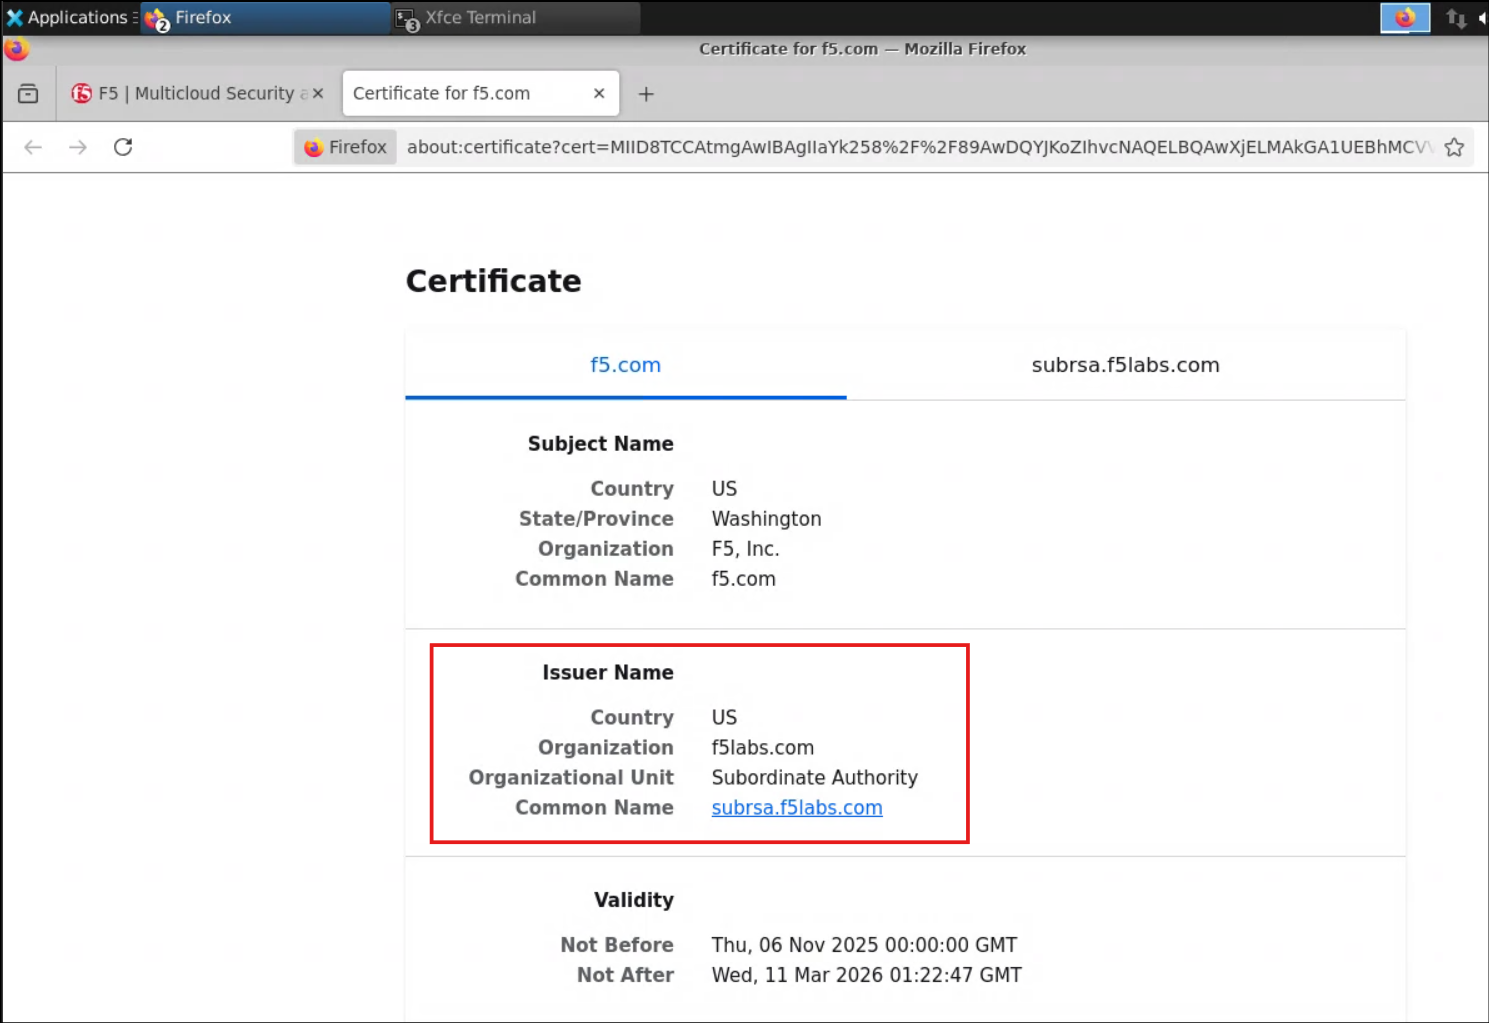Click the 'Washington' state value
The height and width of the screenshot is (1023, 1489).
766,519
